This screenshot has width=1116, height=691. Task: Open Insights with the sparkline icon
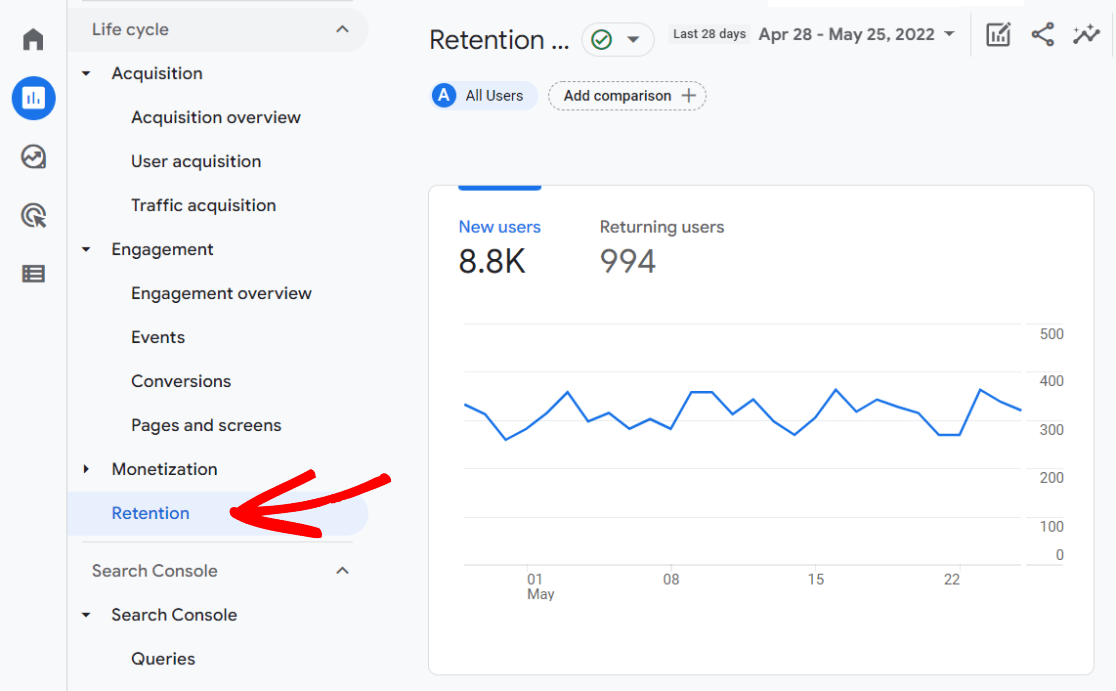pos(1086,34)
